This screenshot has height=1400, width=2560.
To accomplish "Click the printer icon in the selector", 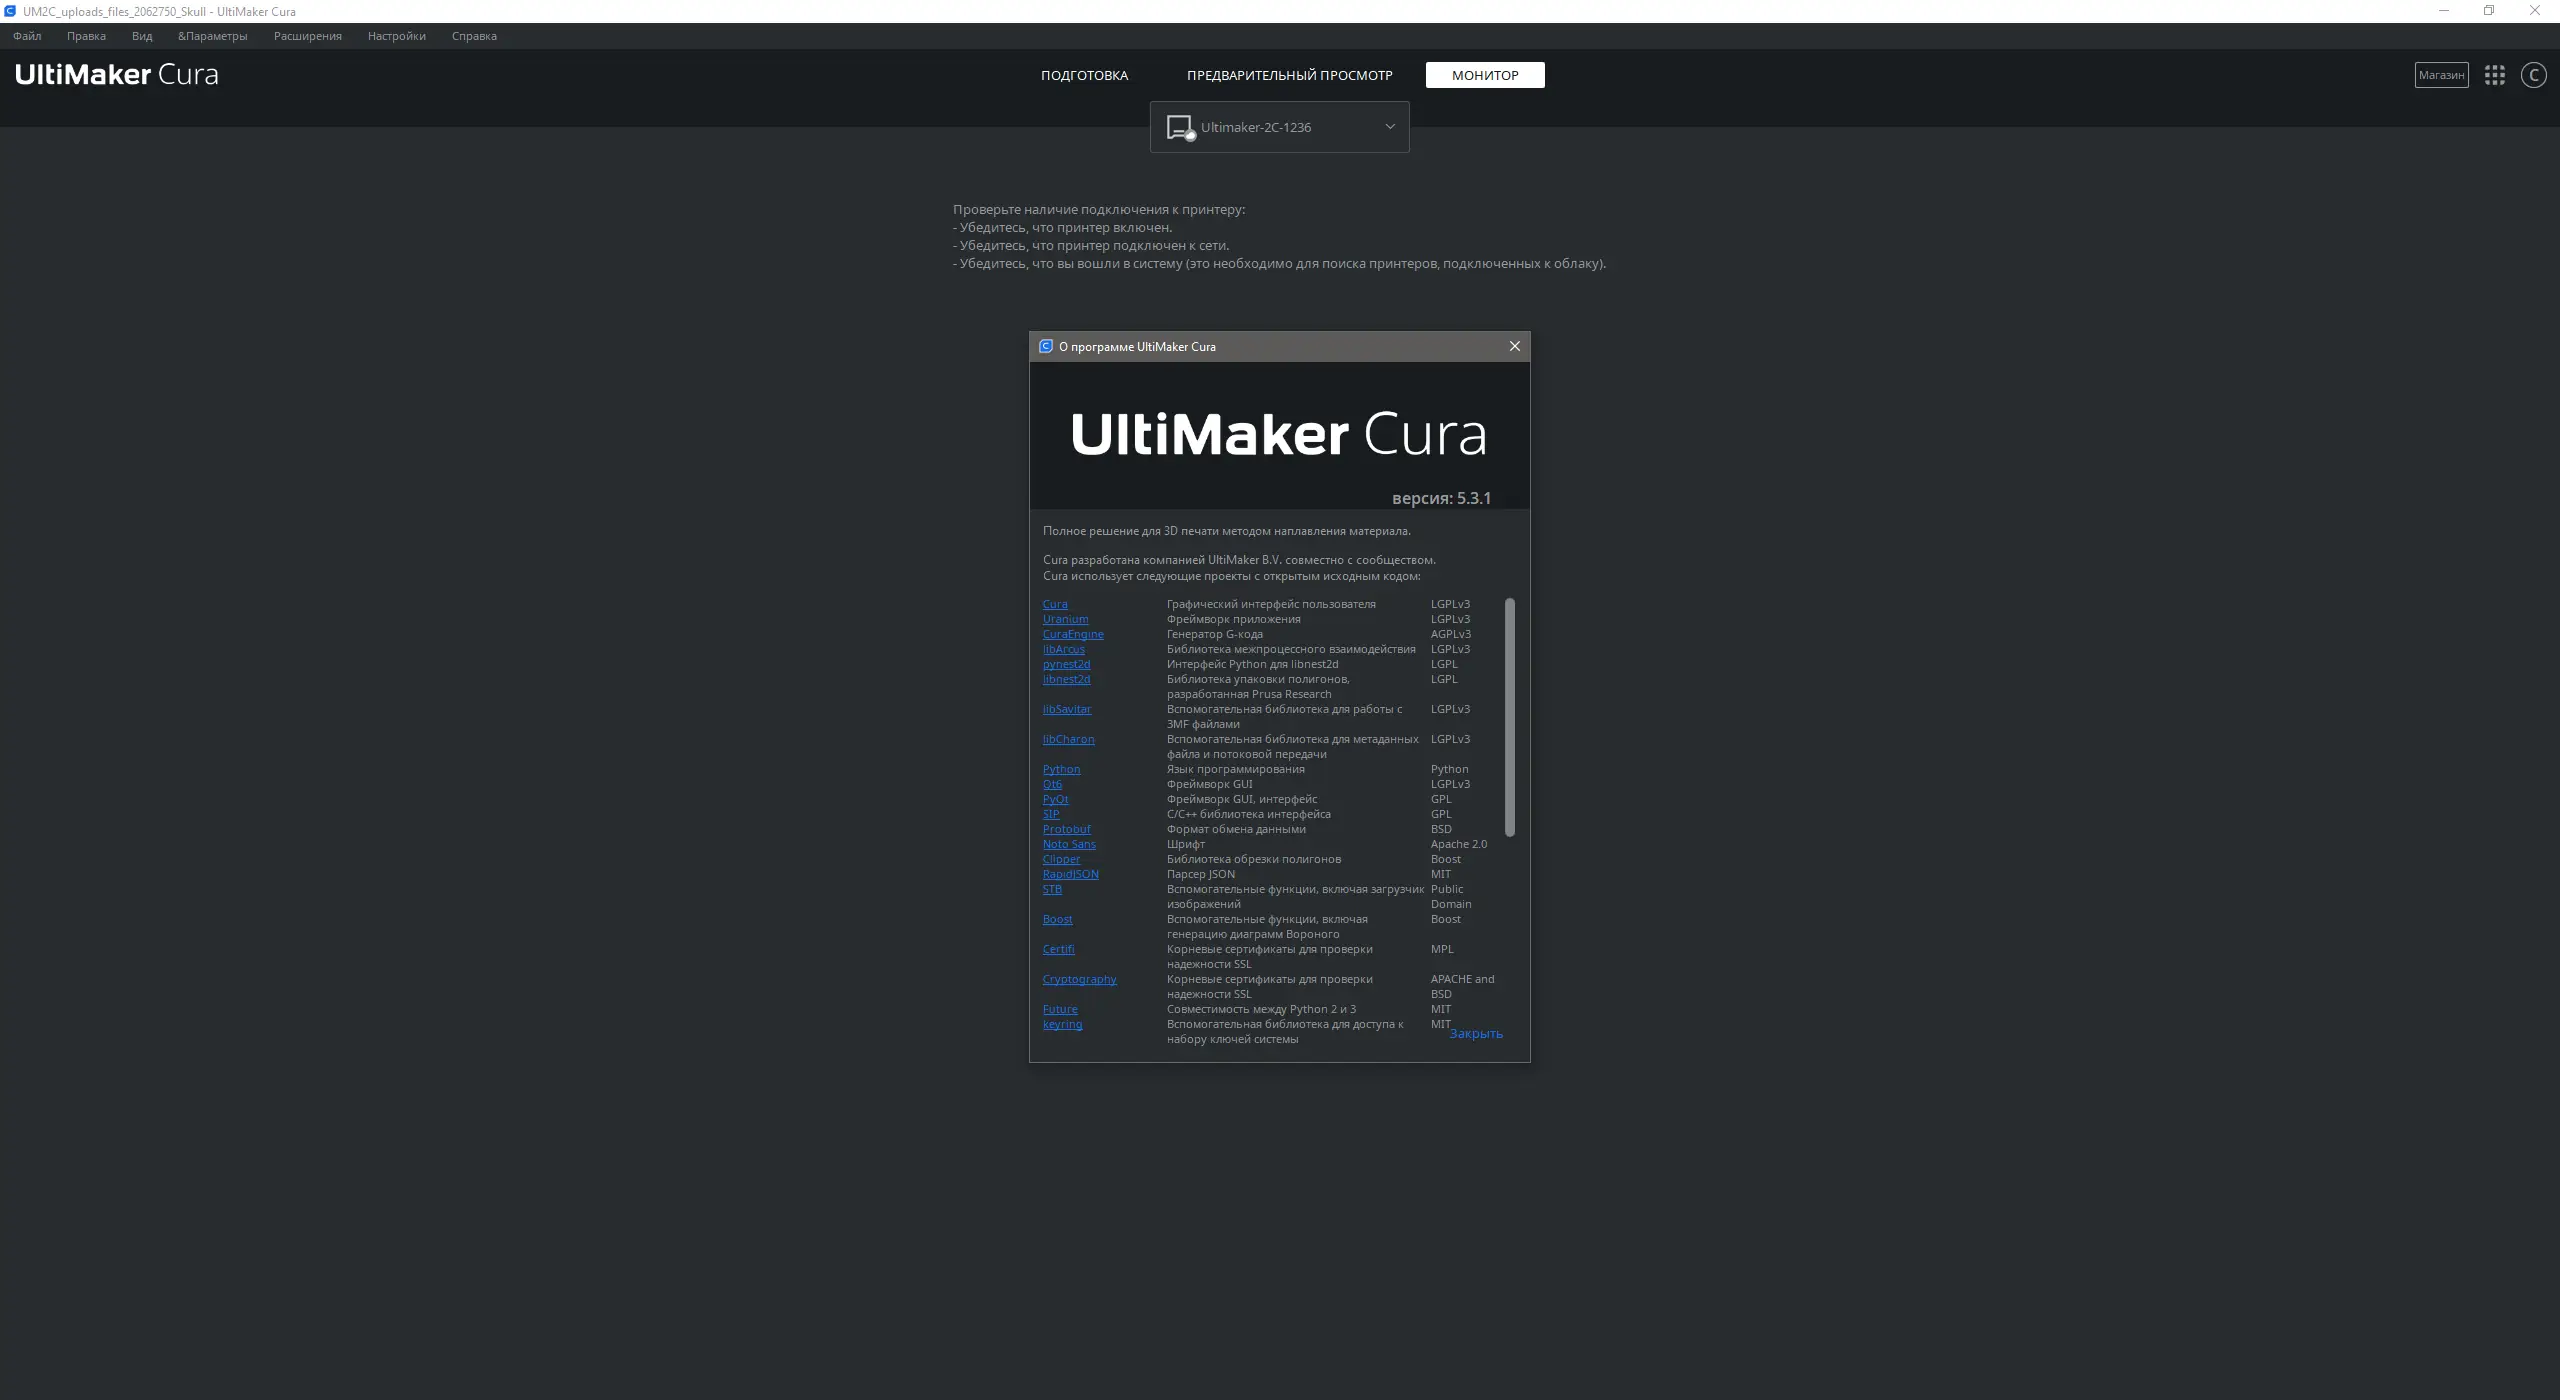I will click(1180, 128).
